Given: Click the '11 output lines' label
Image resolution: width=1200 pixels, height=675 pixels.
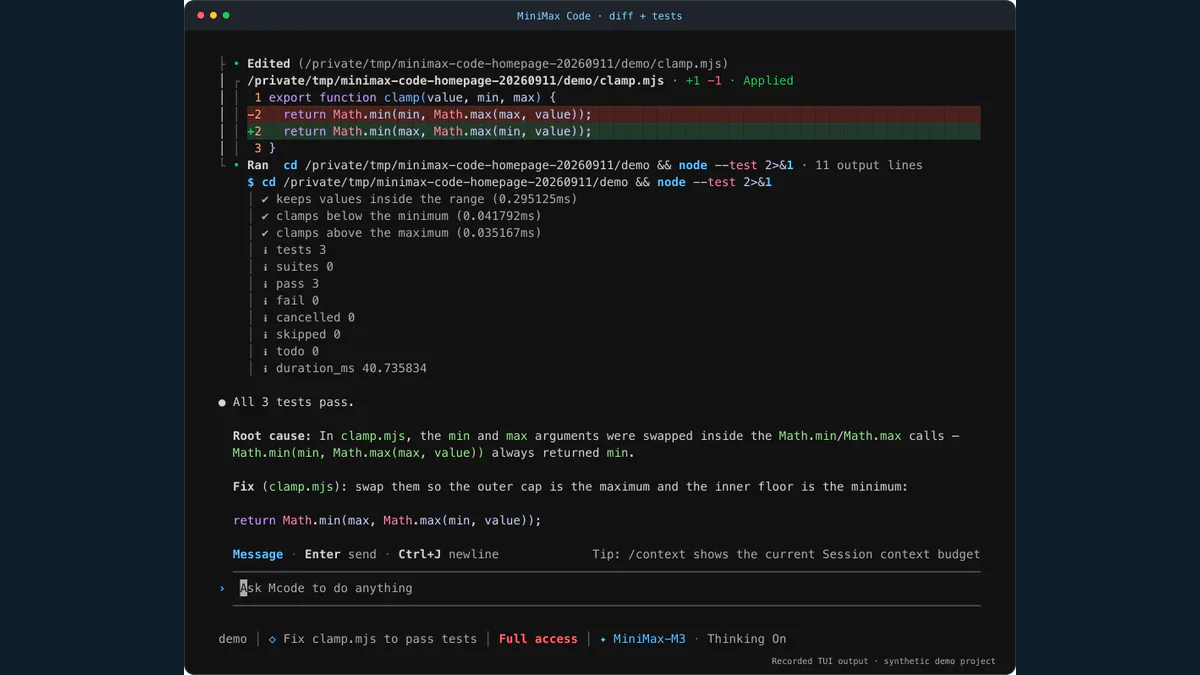Looking at the screenshot, I should pyautogui.click(x=869, y=165).
